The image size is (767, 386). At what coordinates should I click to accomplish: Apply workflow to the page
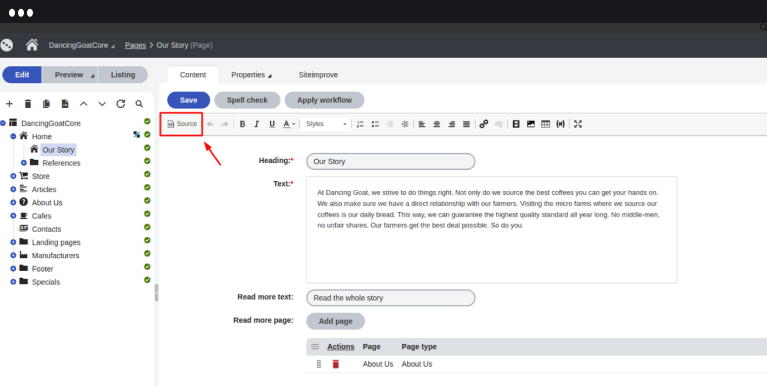324,100
